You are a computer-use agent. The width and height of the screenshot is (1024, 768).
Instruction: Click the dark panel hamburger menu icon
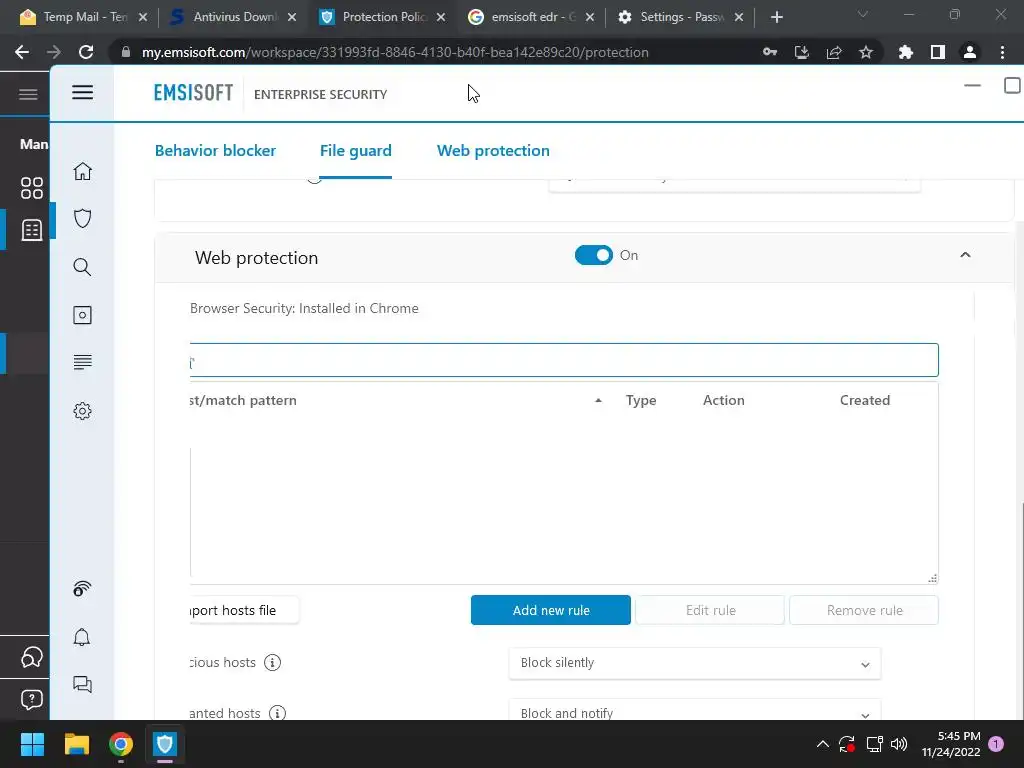click(x=28, y=94)
